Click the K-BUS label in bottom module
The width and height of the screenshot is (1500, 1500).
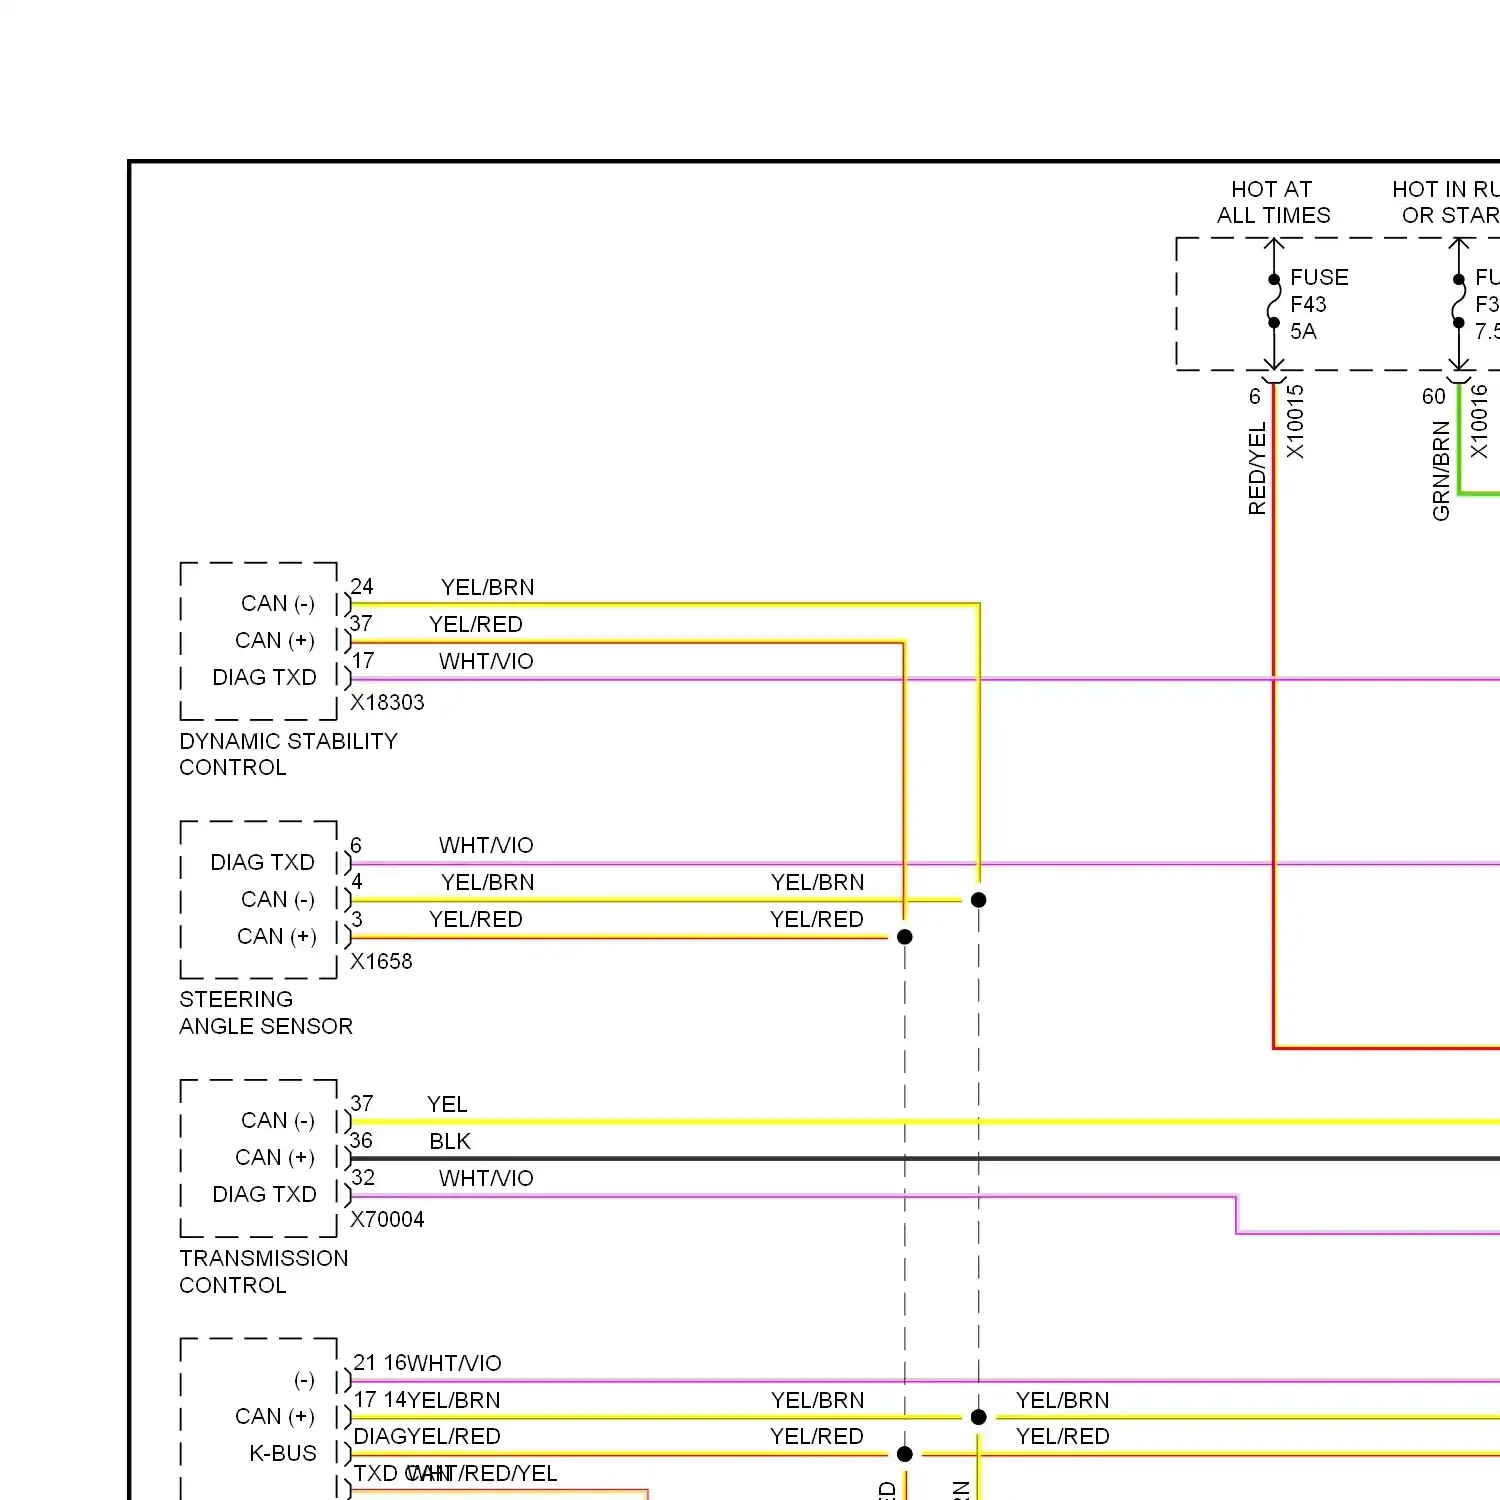283,1453
